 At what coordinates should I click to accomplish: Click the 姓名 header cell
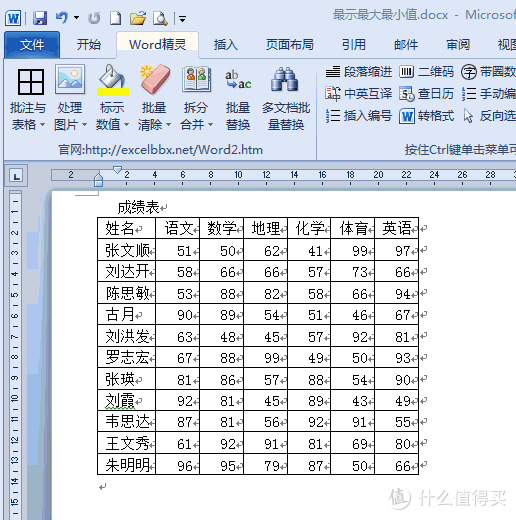click(126, 228)
